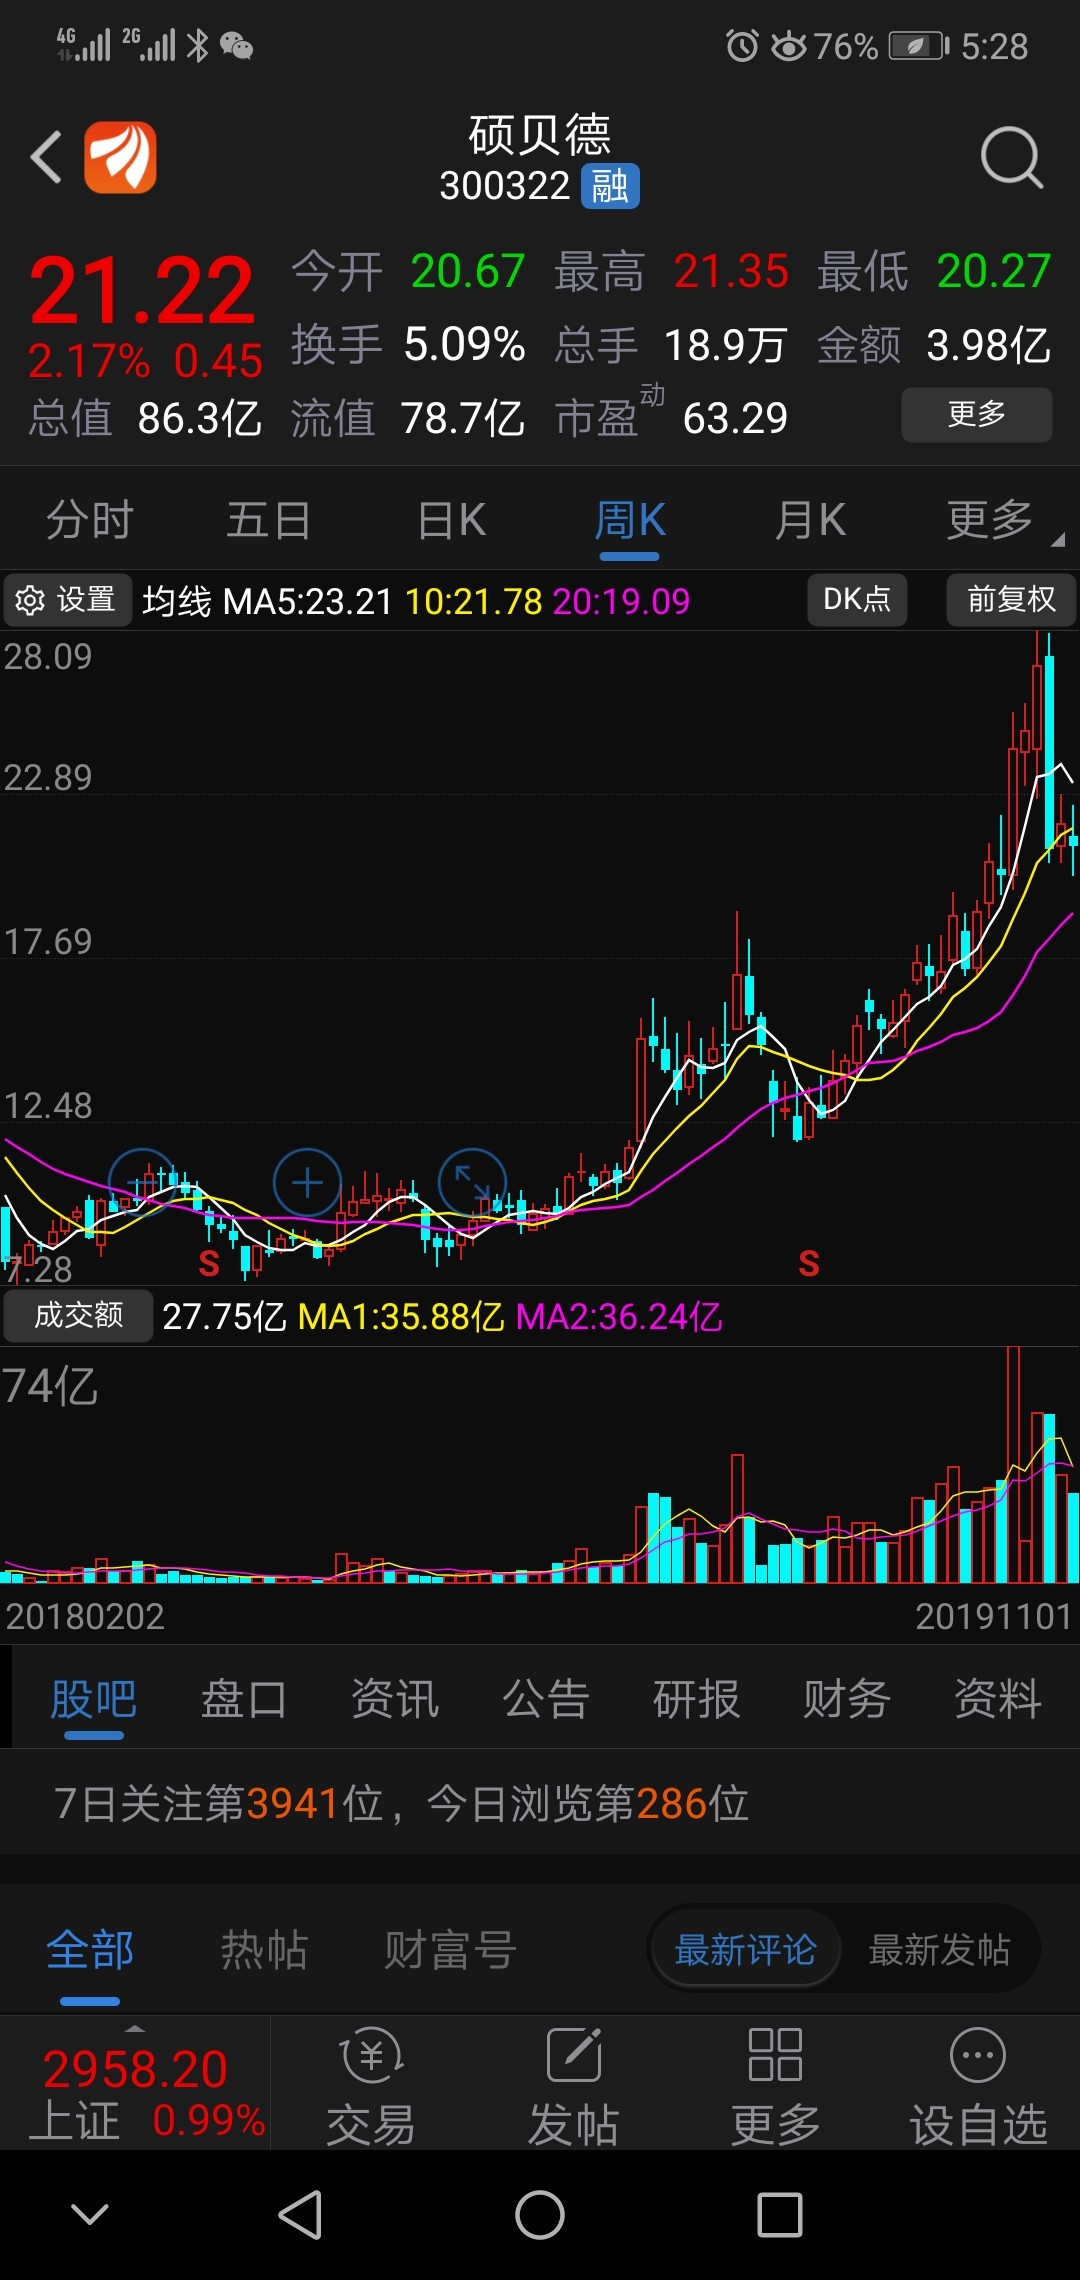Screen dimensions: 1080x2280
Task: Select 最新发帖 sort option
Action: click(940, 1950)
